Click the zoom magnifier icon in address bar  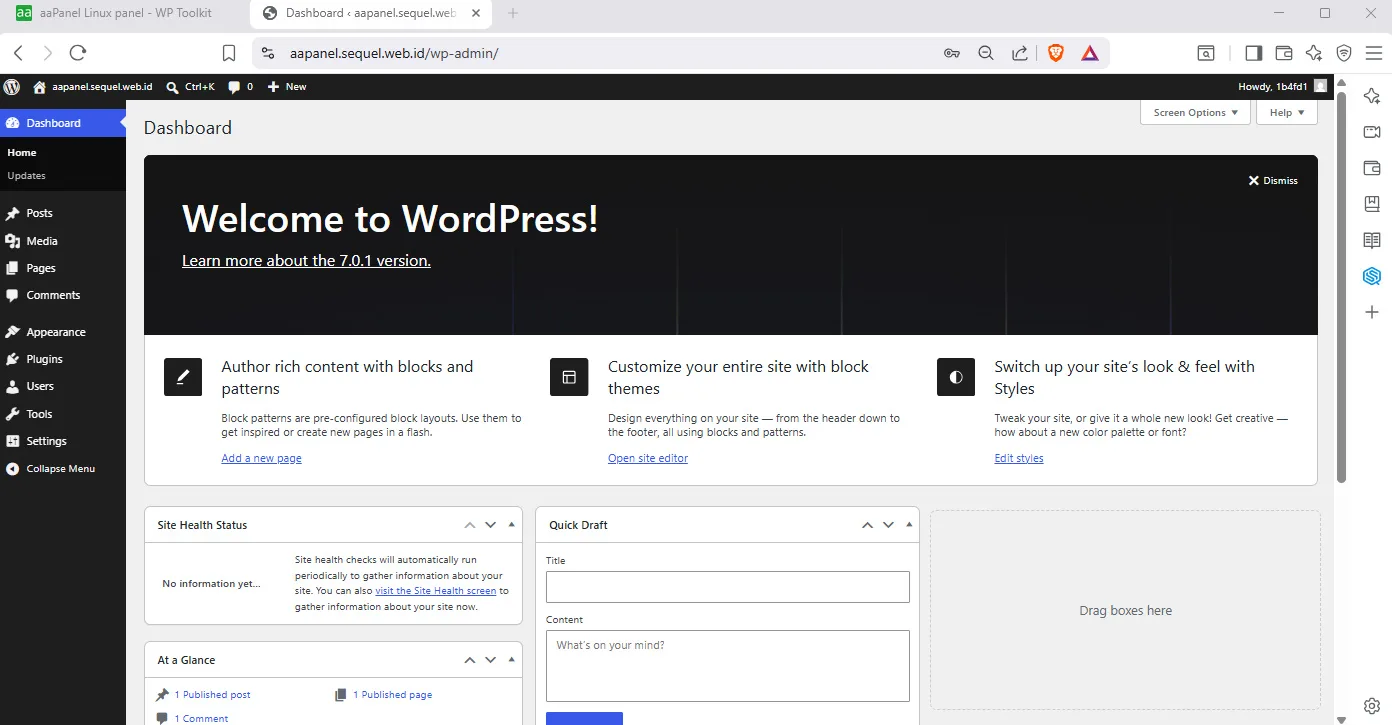pos(986,53)
